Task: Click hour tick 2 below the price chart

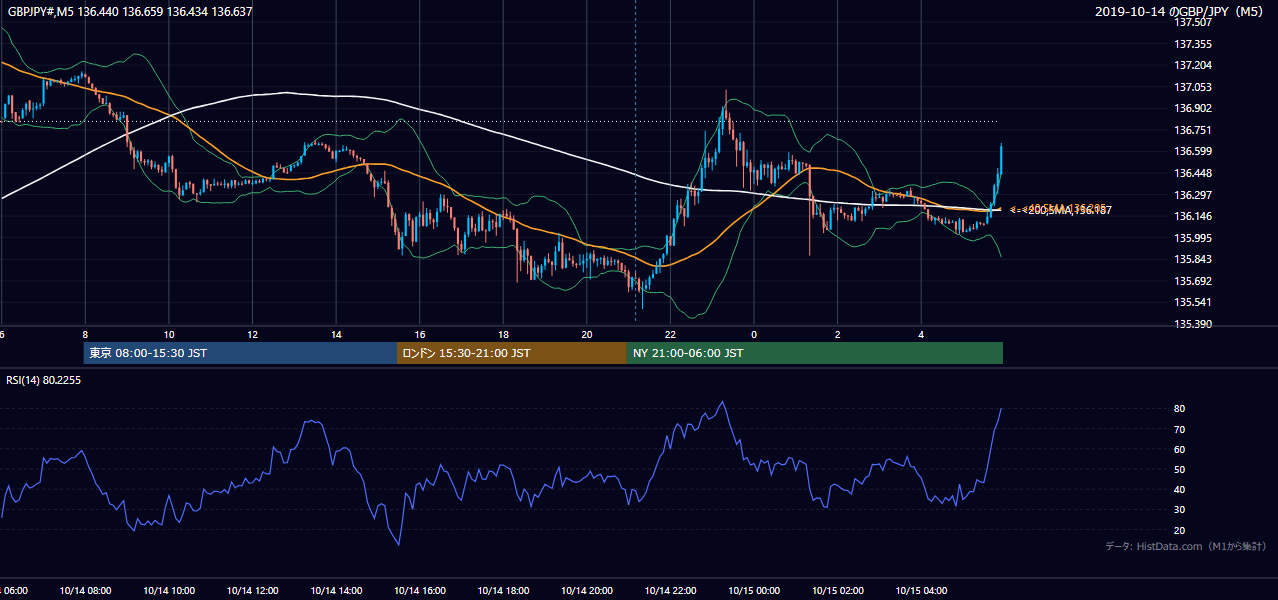Action: tap(837, 334)
